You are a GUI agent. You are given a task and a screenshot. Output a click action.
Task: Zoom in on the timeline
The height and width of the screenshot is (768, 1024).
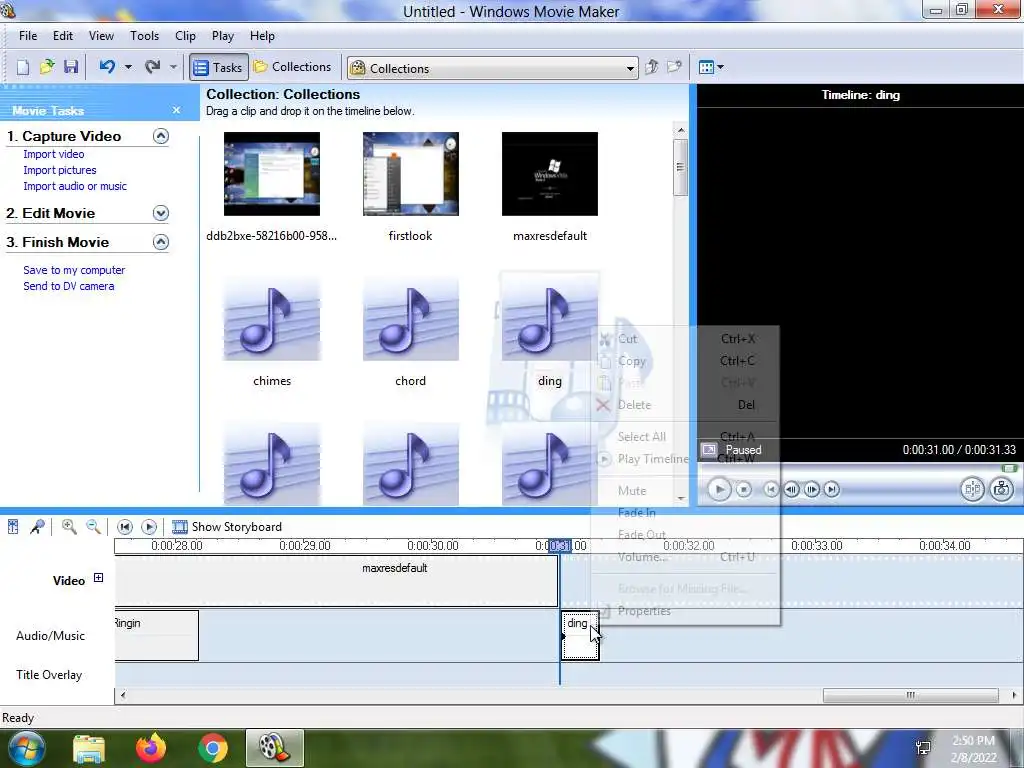tap(69, 526)
